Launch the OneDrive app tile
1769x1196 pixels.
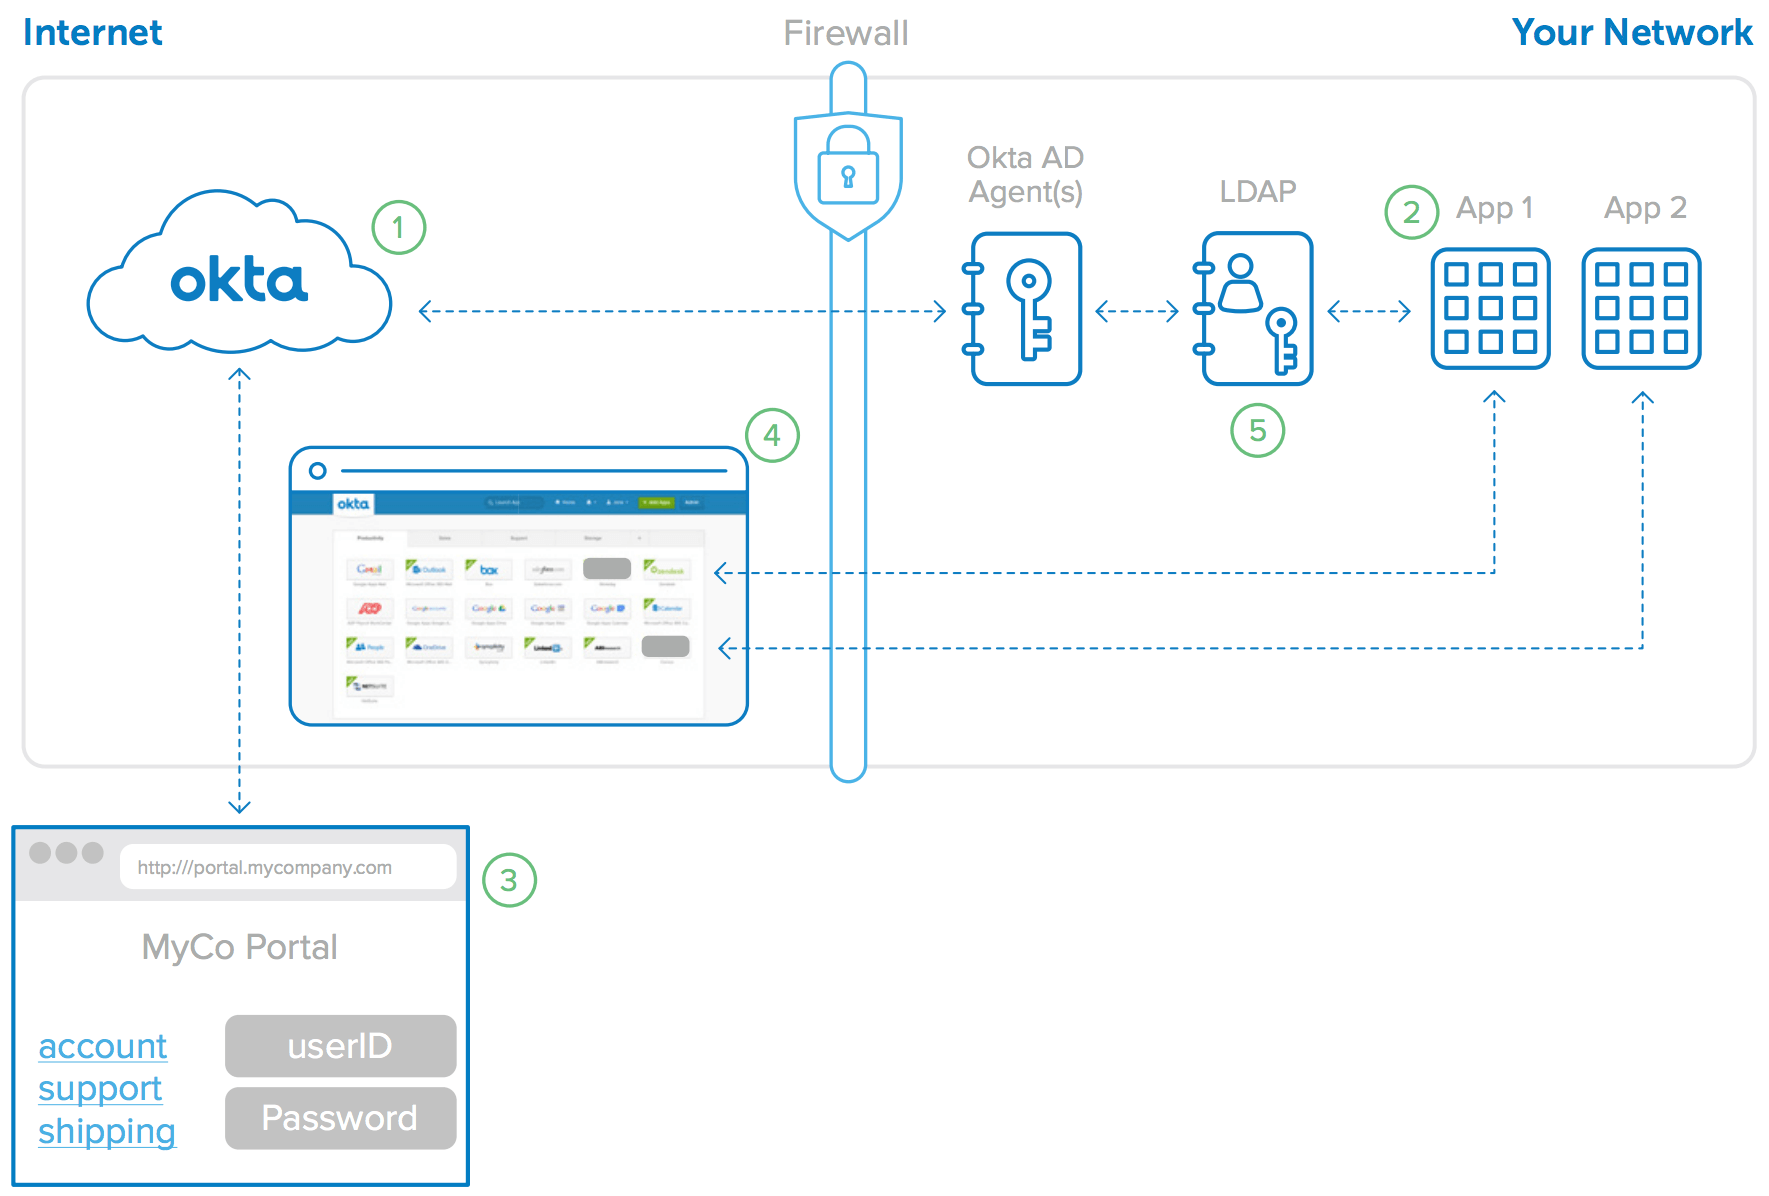pos(429,647)
